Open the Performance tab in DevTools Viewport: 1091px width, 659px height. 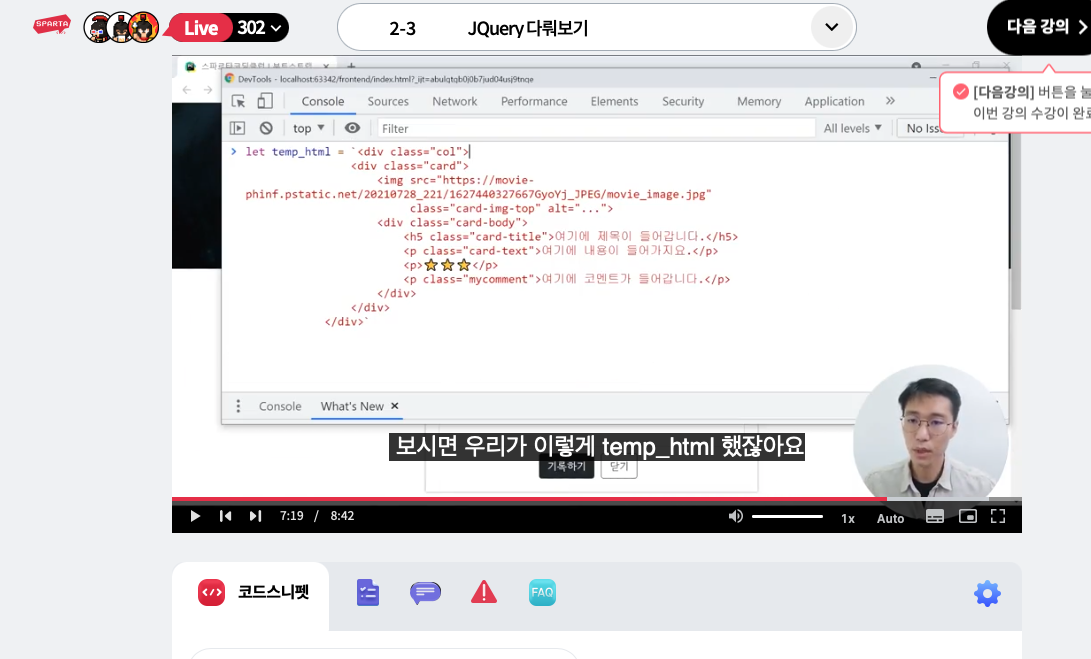(x=534, y=101)
